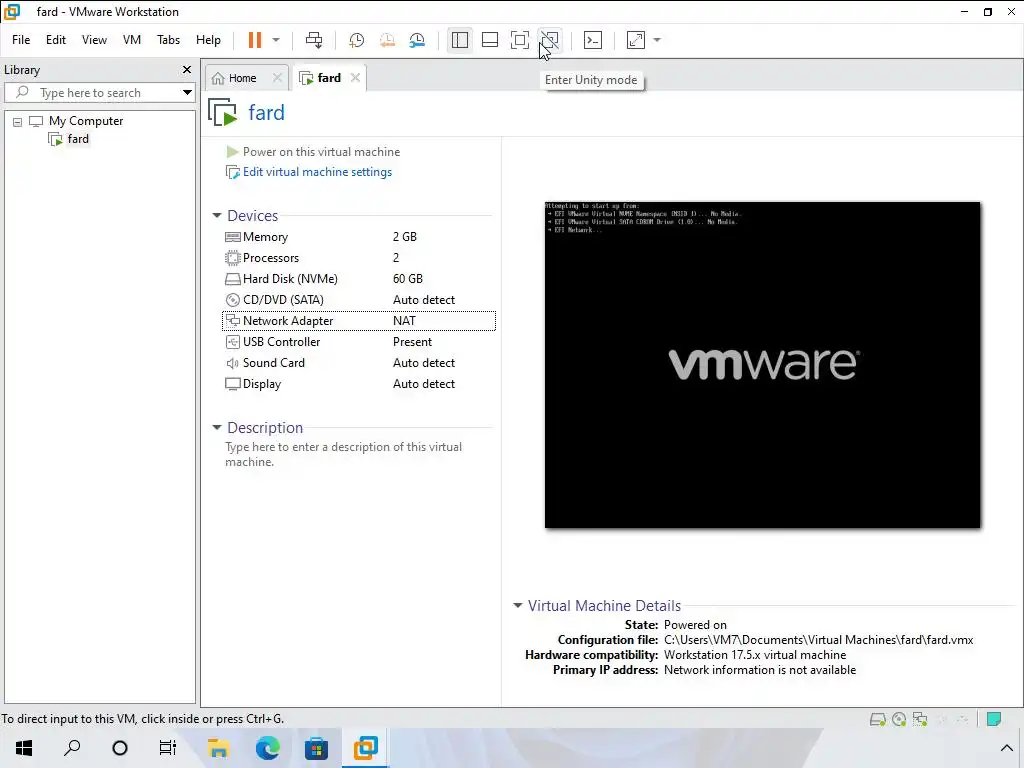Open the VM menu
1024x768 pixels.
(x=132, y=40)
